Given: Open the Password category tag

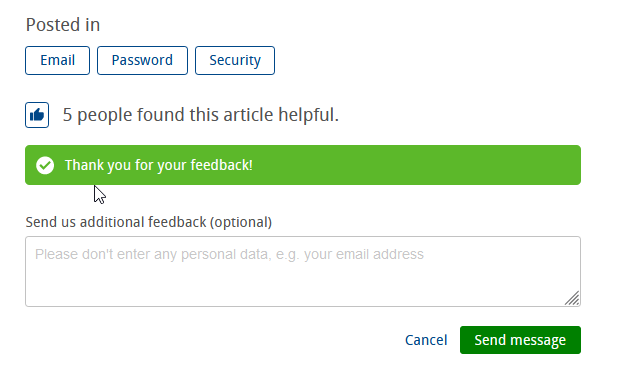Looking at the screenshot, I should pos(142,60).
